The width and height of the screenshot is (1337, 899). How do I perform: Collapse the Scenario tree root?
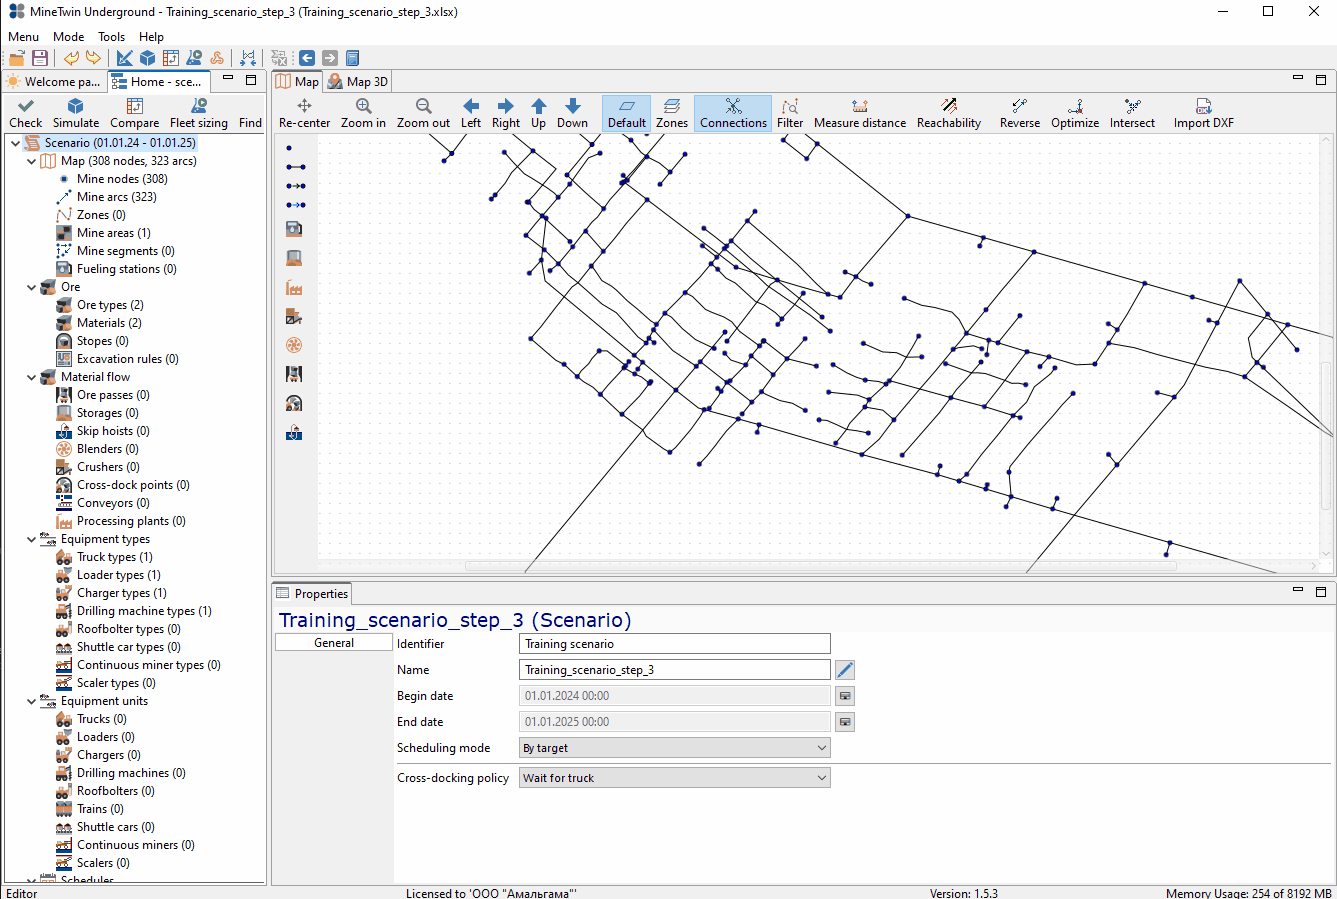[15, 143]
